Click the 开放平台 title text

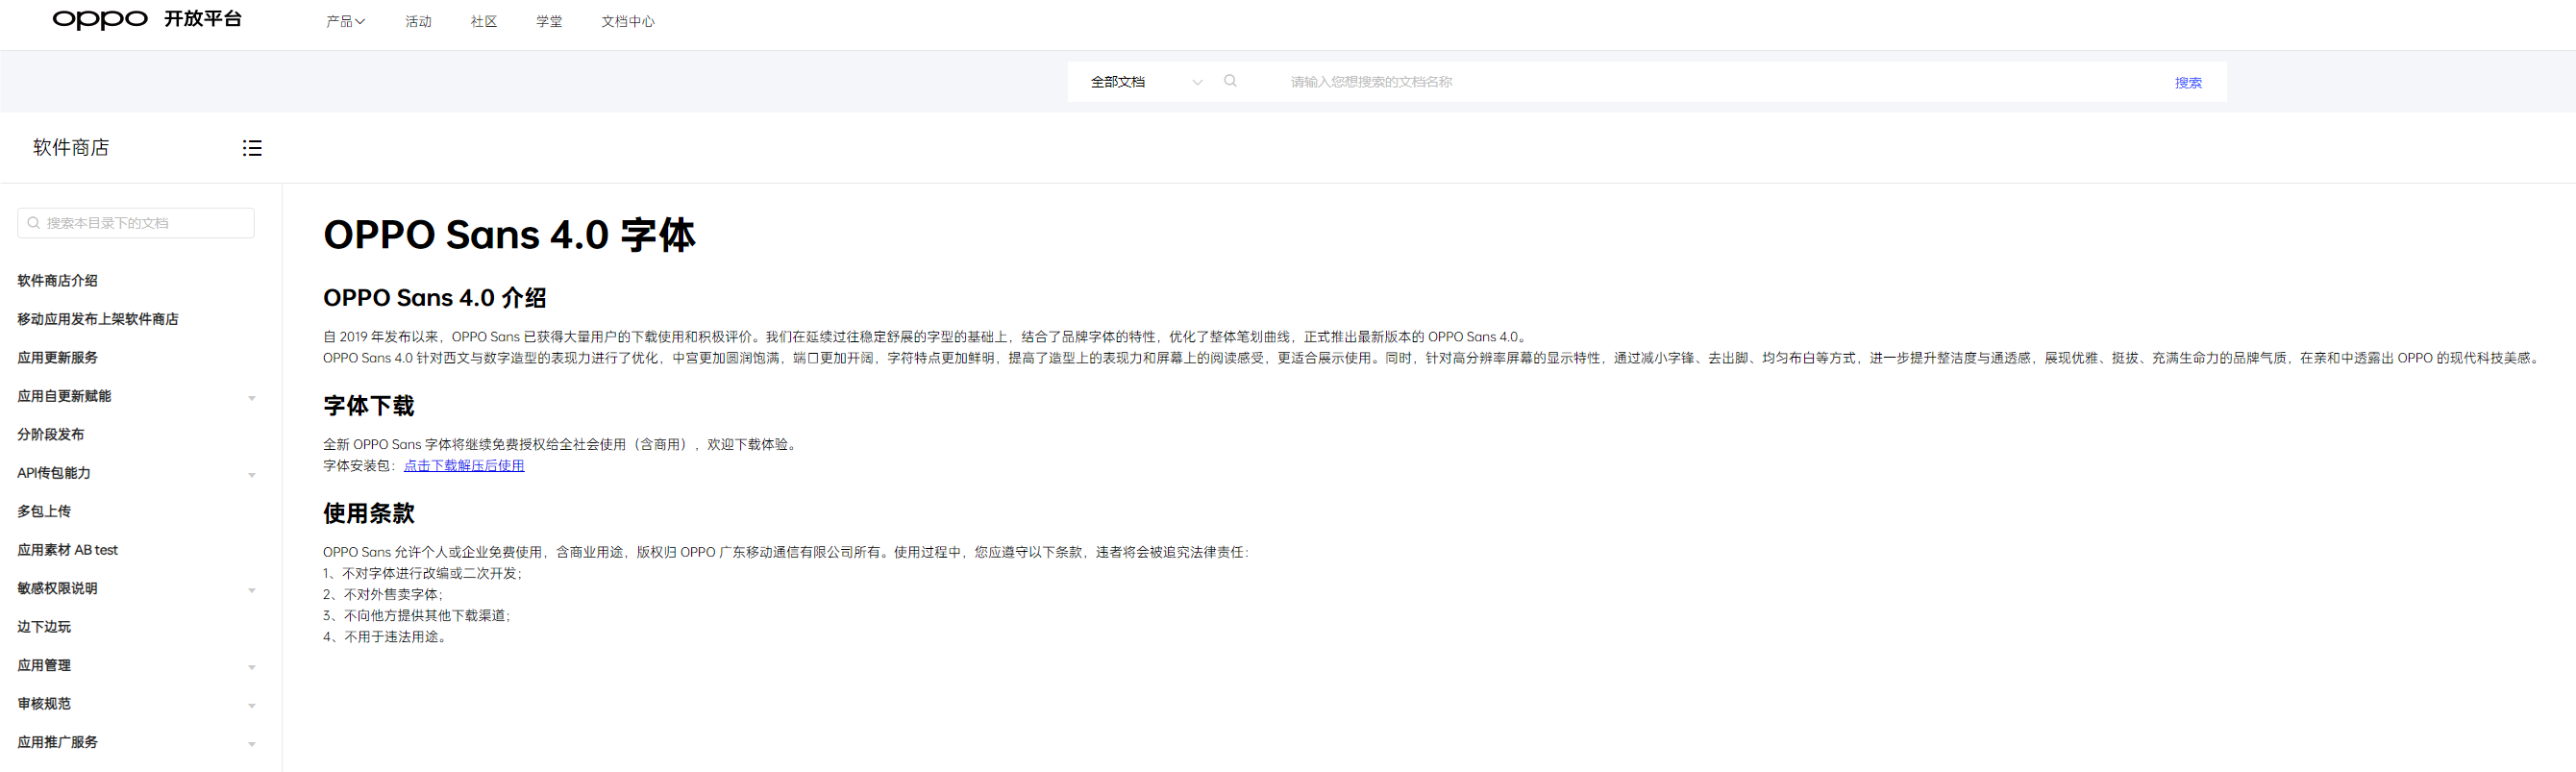(203, 19)
